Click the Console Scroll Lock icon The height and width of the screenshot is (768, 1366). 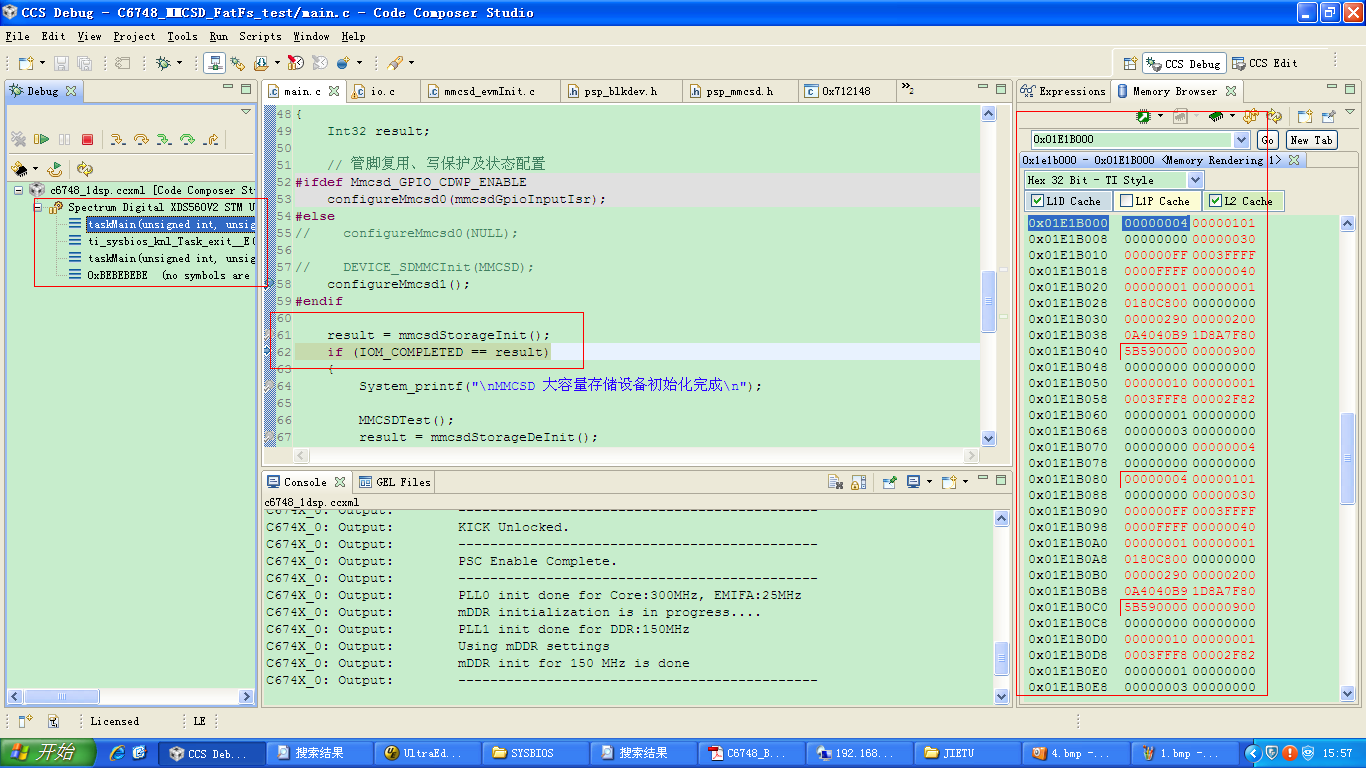point(858,482)
